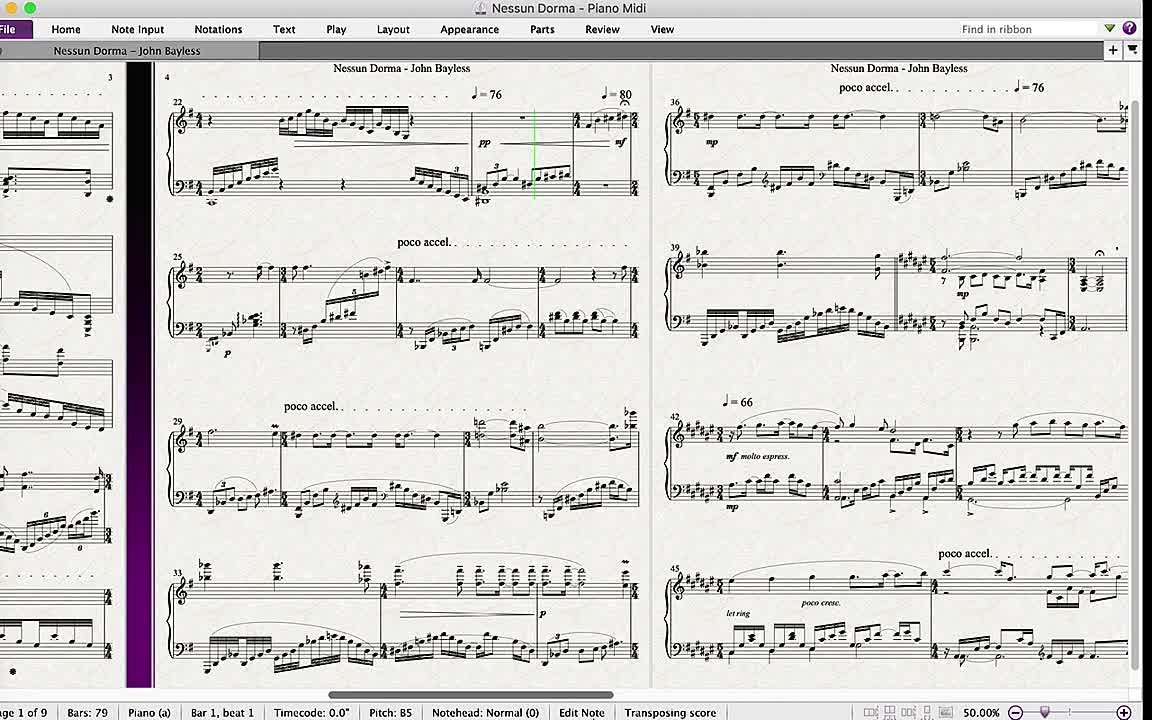Image resolution: width=1152 pixels, height=720 pixels.
Task: Toggle Panorama view in status bar
Action: pos(945,713)
